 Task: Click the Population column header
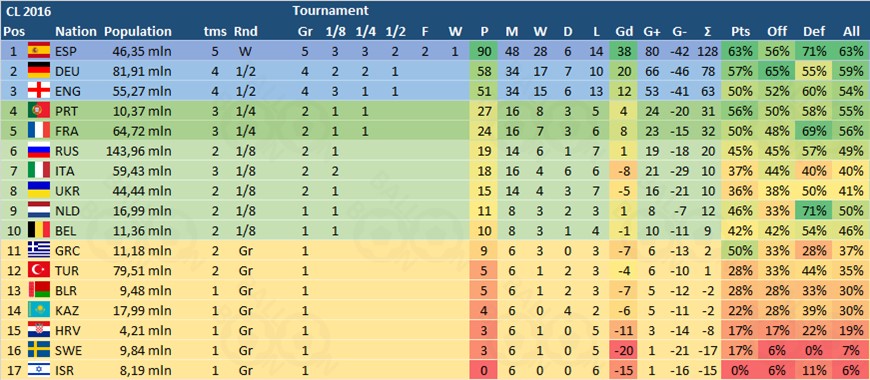(138, 32)
